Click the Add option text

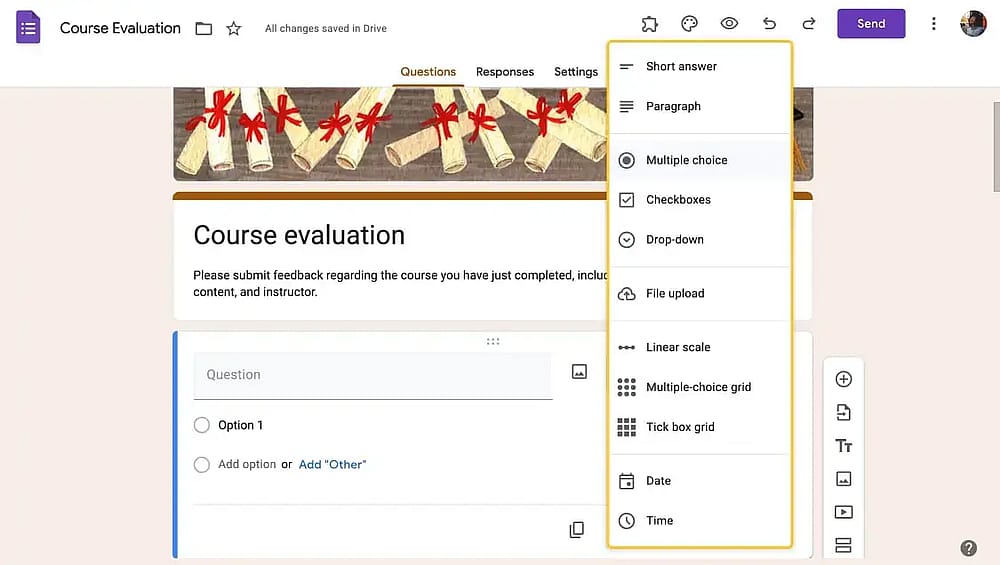point(247,464)
